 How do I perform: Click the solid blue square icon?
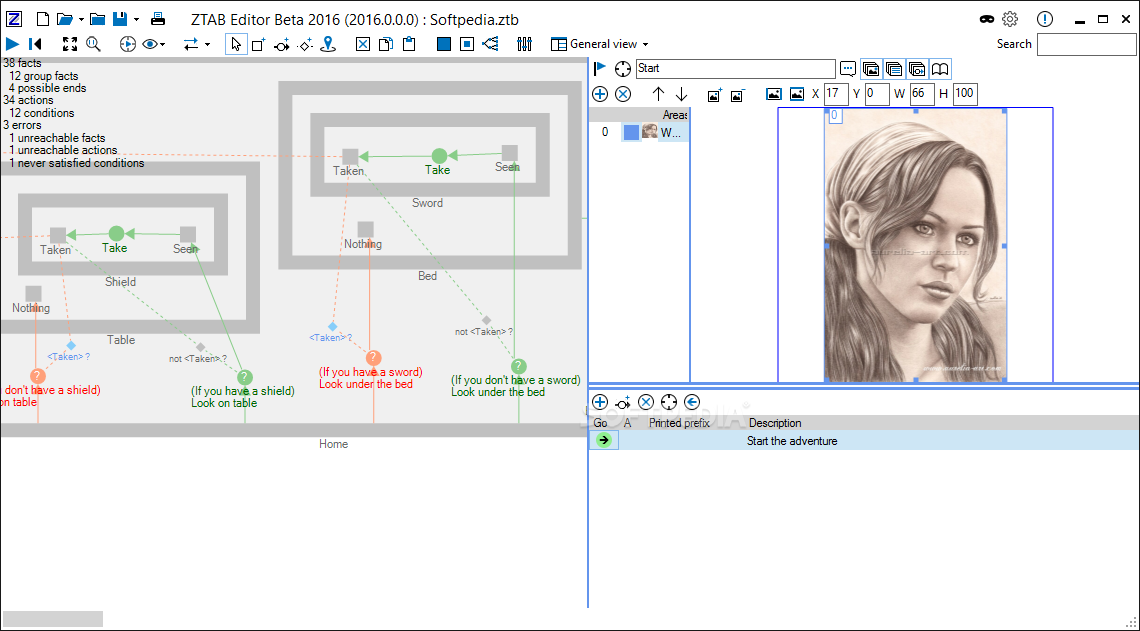pos(443,44)
